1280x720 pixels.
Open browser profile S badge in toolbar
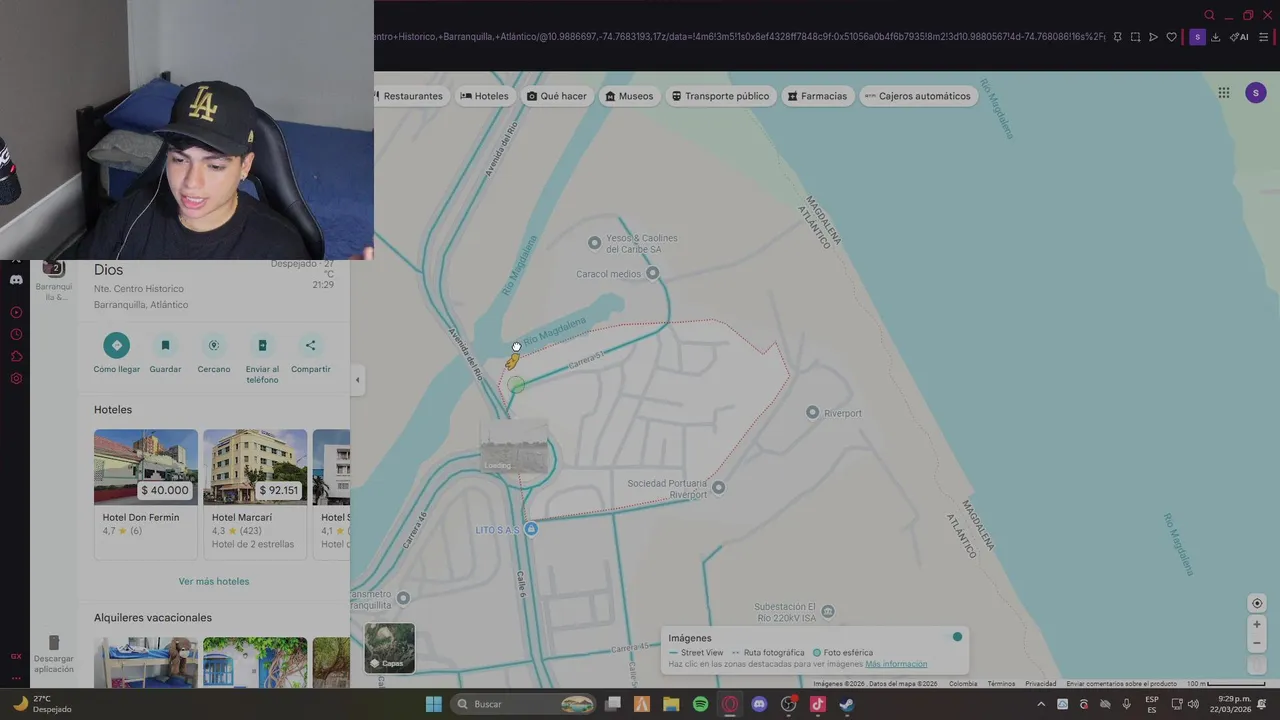pos(1197,37)
